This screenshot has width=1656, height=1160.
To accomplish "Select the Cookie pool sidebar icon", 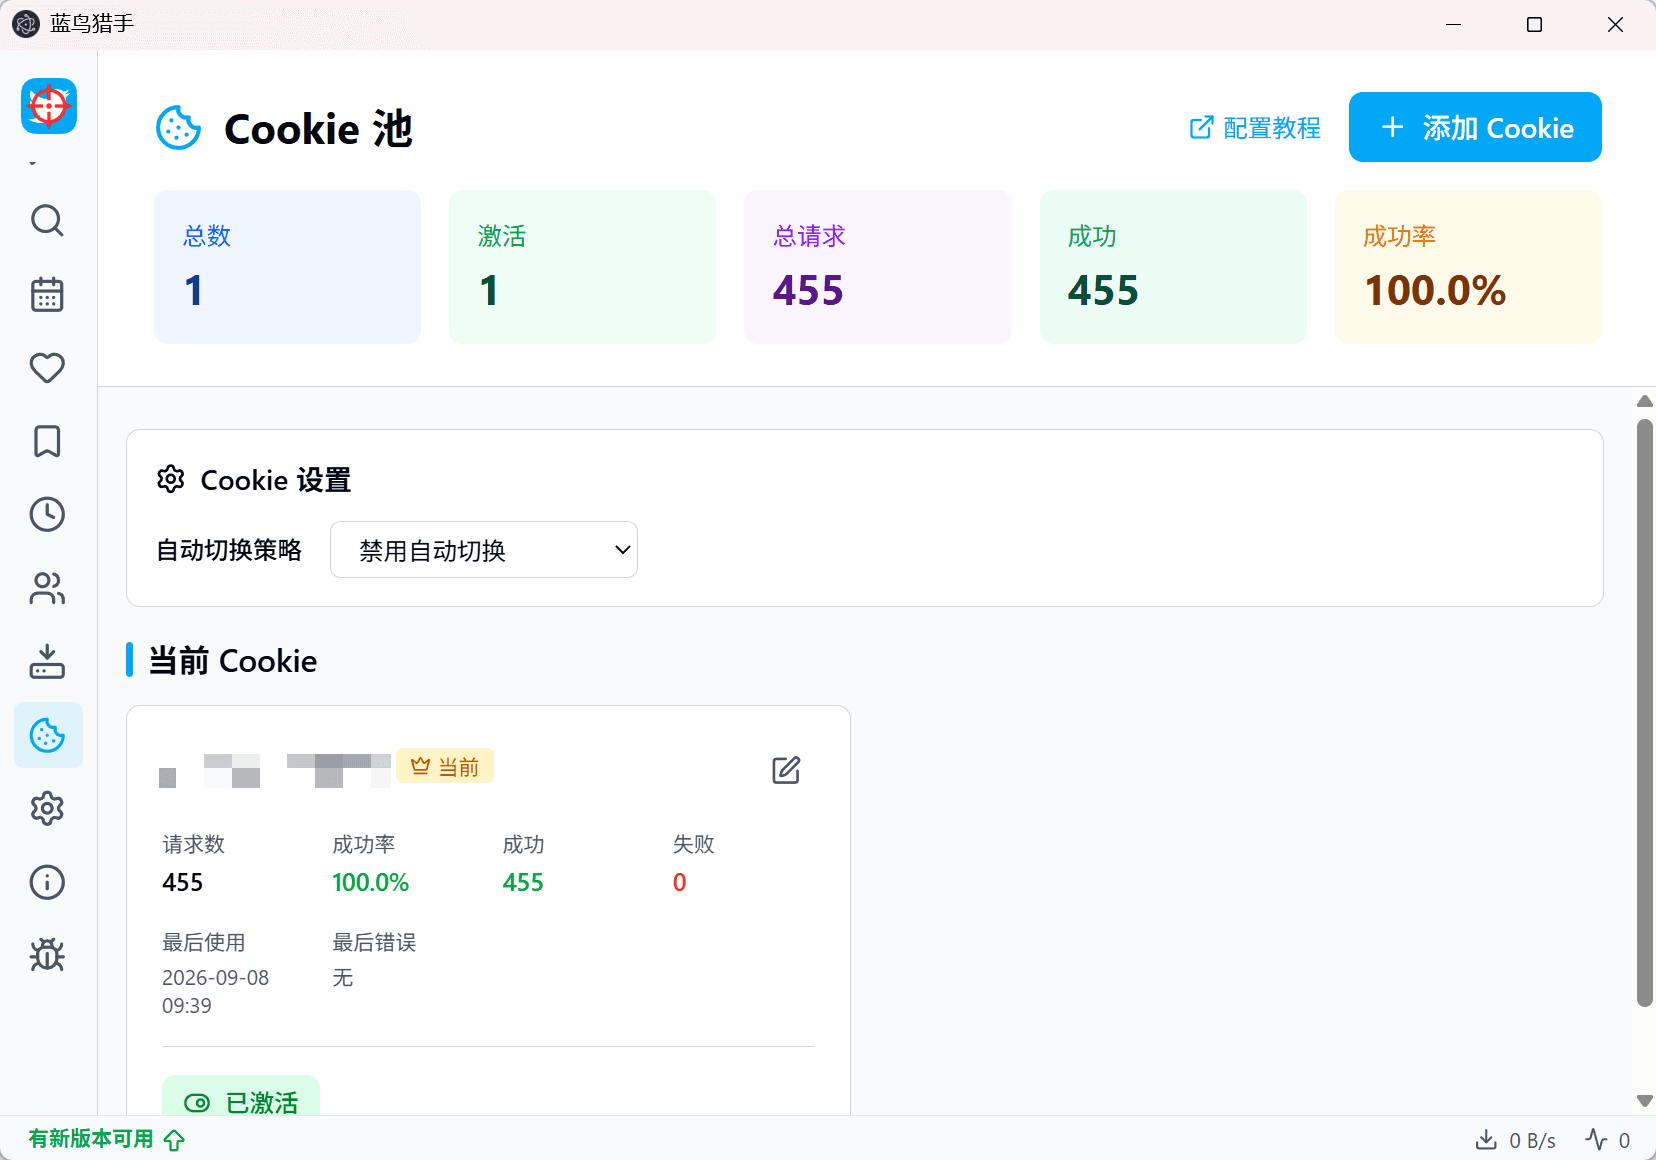I will [x=48, y=735].
